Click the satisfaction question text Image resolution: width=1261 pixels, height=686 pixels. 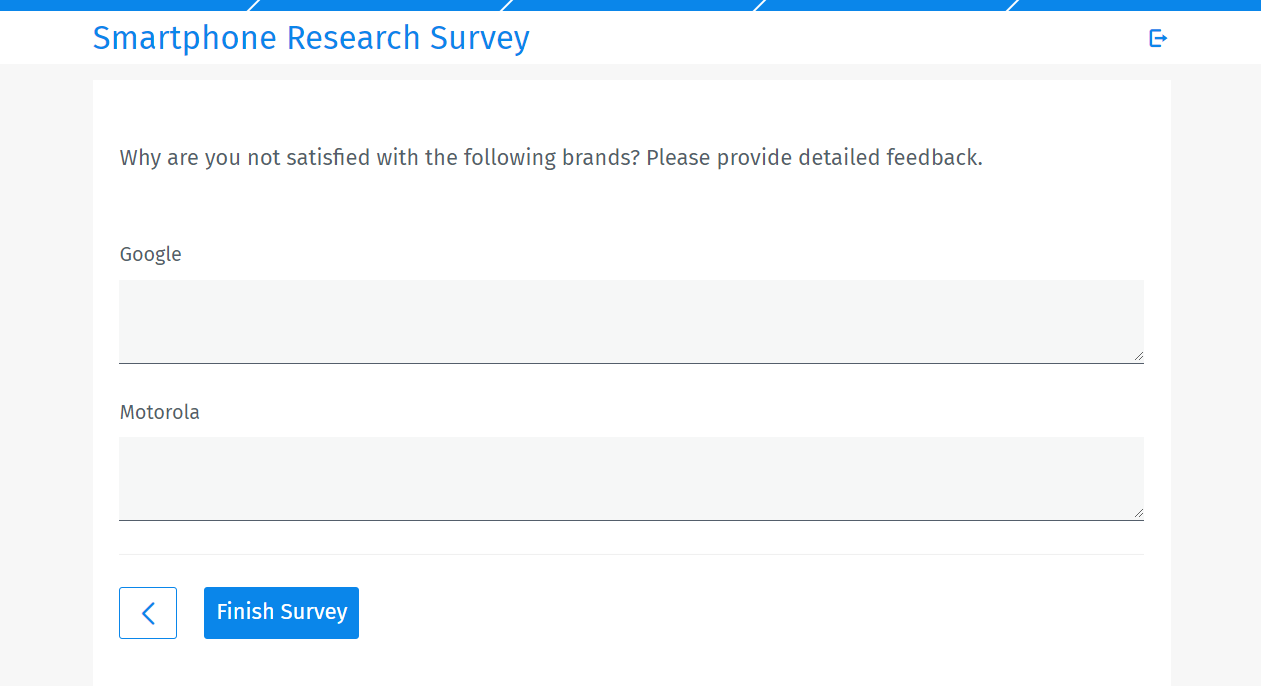[551, 157]
